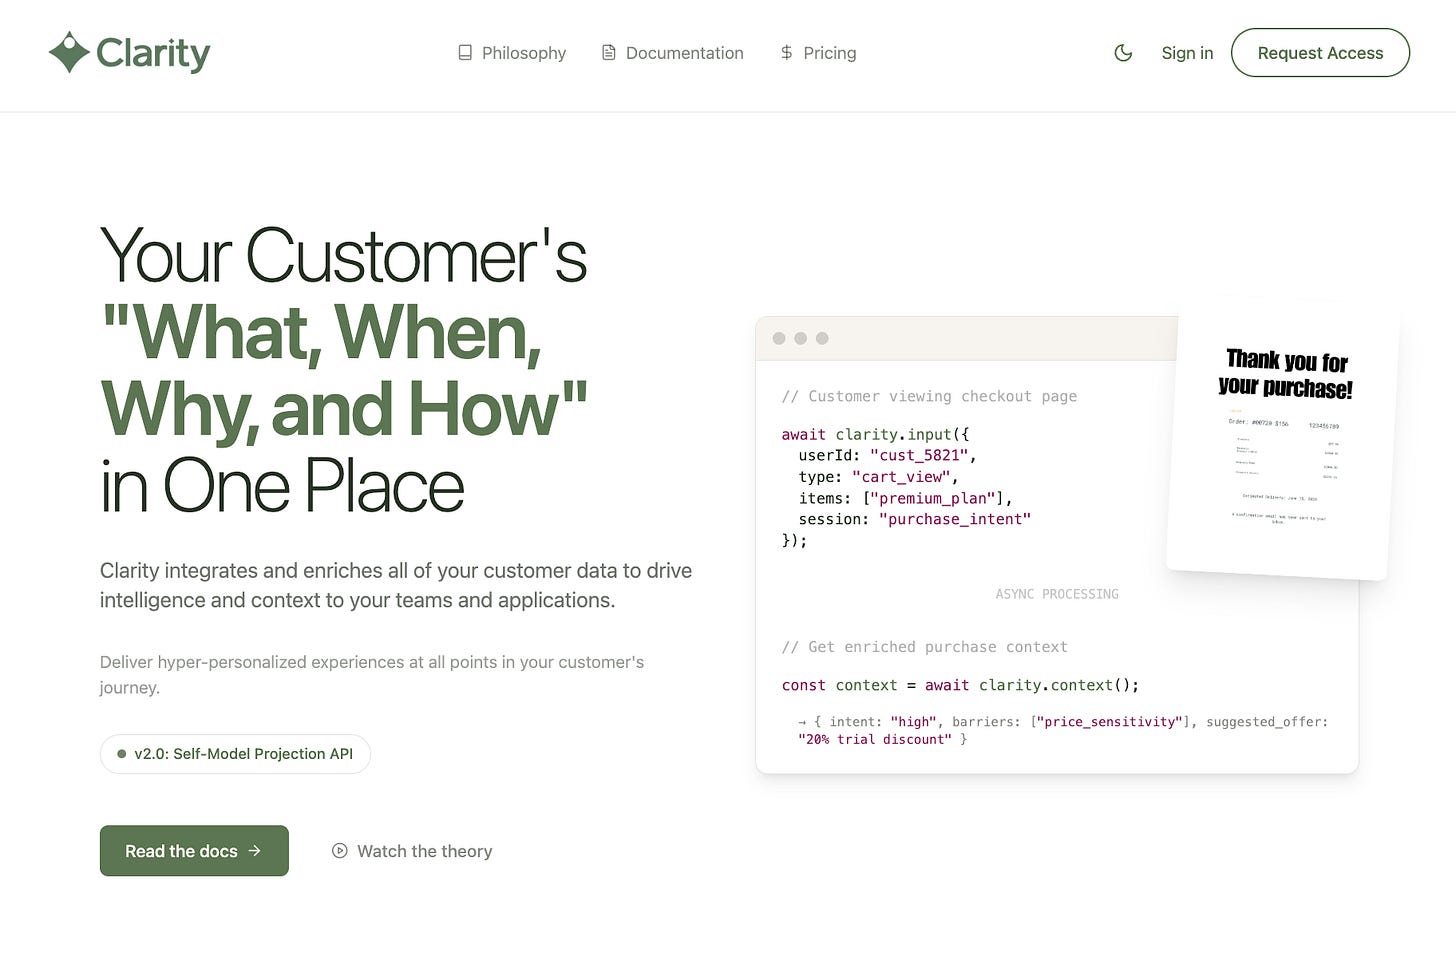Click the arrow icon in Read the docs

(255, 851)
